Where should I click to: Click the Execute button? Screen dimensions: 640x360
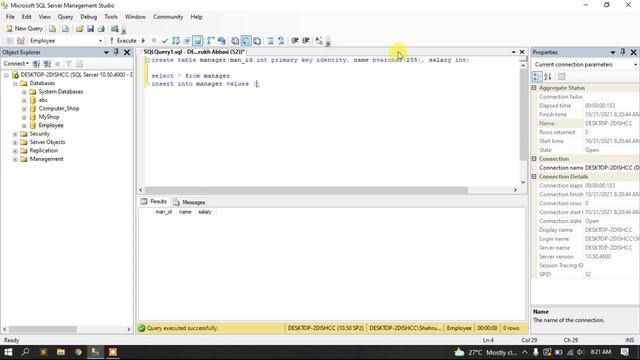pyautogui.click(x=123, y=40)
